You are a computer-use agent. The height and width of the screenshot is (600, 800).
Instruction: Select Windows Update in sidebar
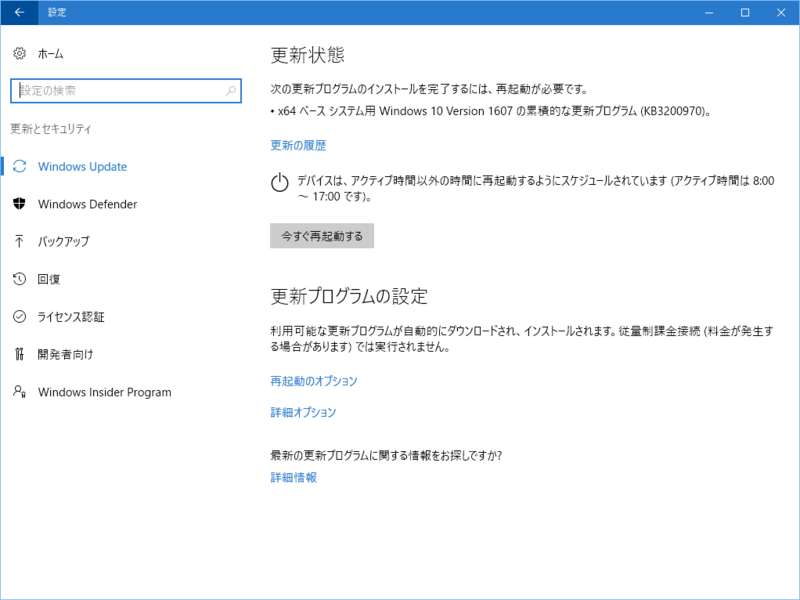[x=82, y=166]
